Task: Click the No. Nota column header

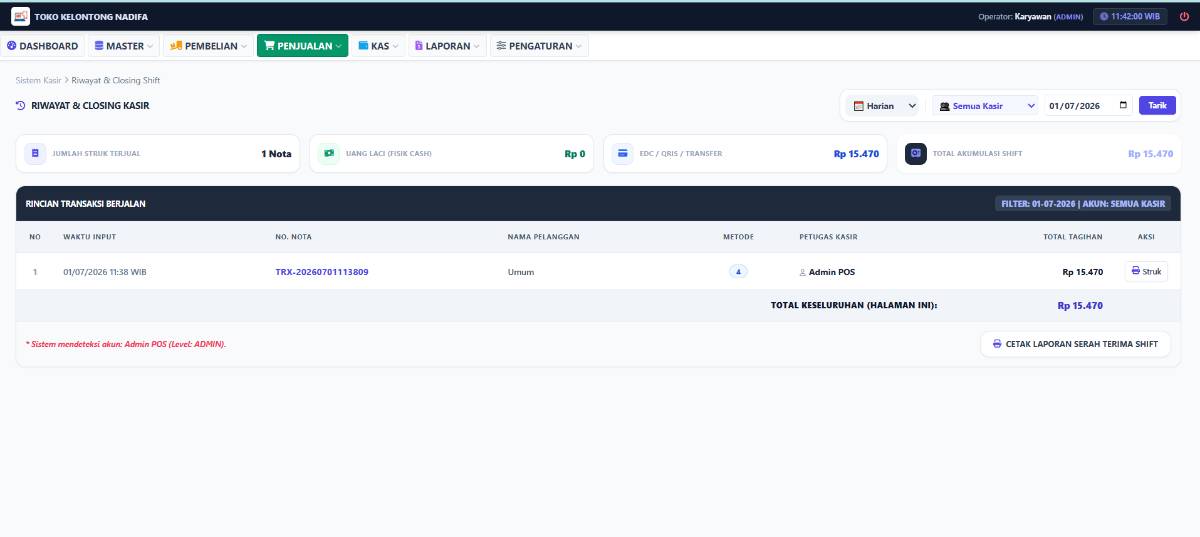Action: 293,237
